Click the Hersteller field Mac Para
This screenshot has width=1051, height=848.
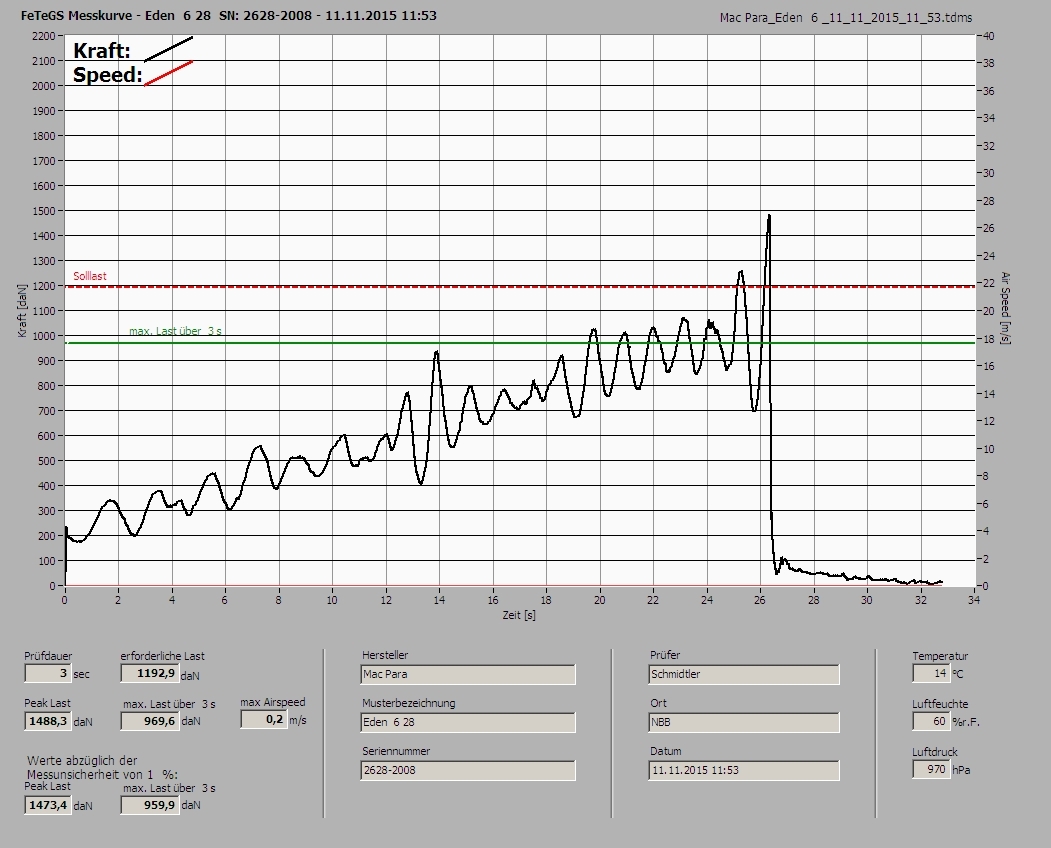pyautogui.click(x=467, y=674)
